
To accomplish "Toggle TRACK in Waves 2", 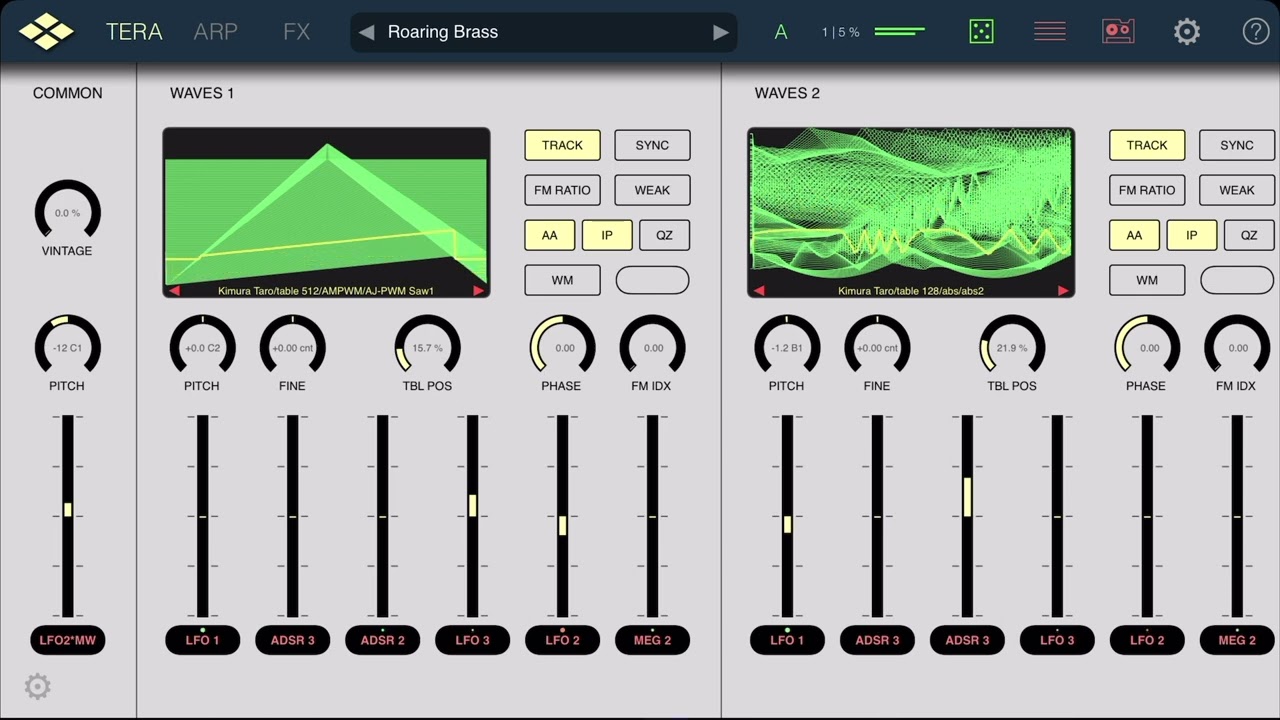I will click(1147, 145).
